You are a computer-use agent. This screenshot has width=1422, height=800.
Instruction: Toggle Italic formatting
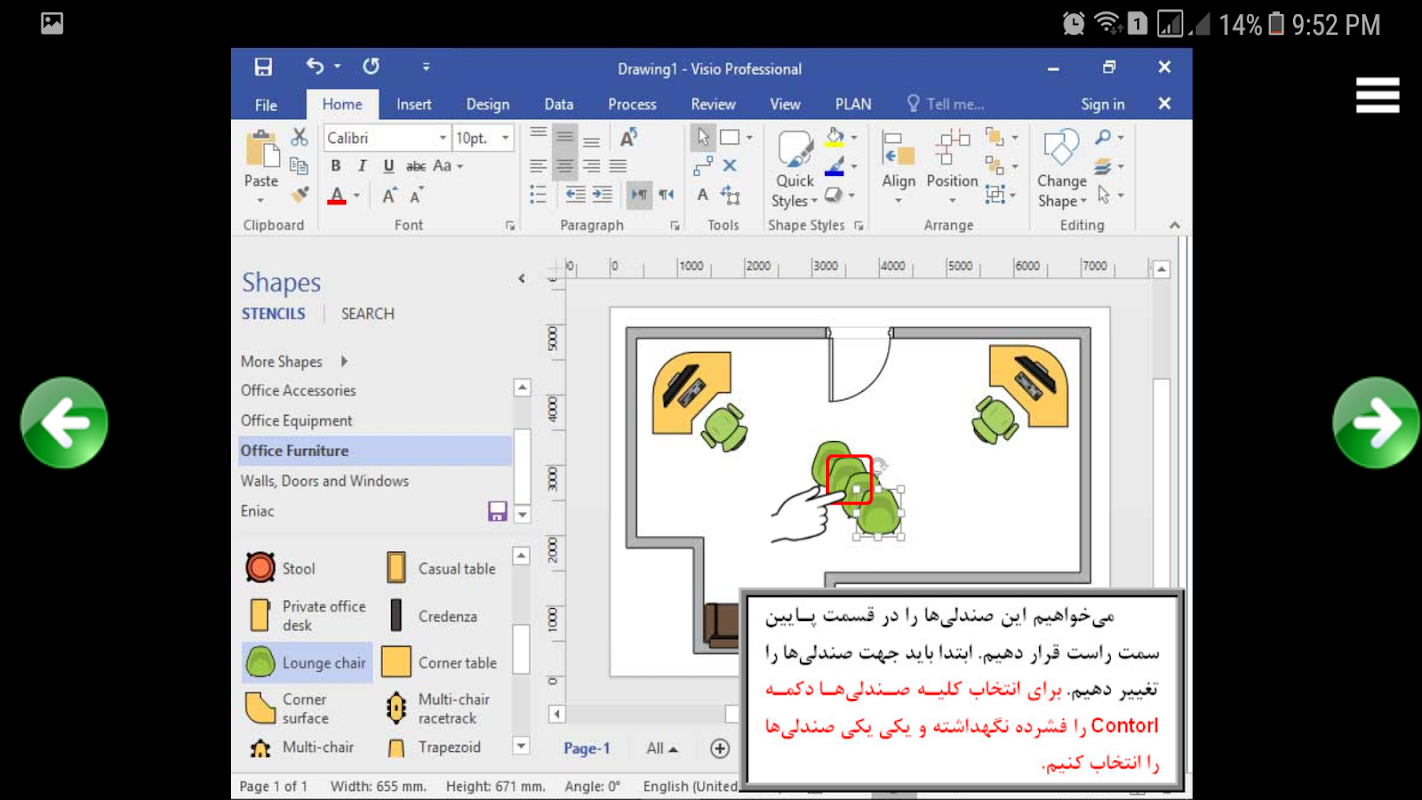coord(362,166)
